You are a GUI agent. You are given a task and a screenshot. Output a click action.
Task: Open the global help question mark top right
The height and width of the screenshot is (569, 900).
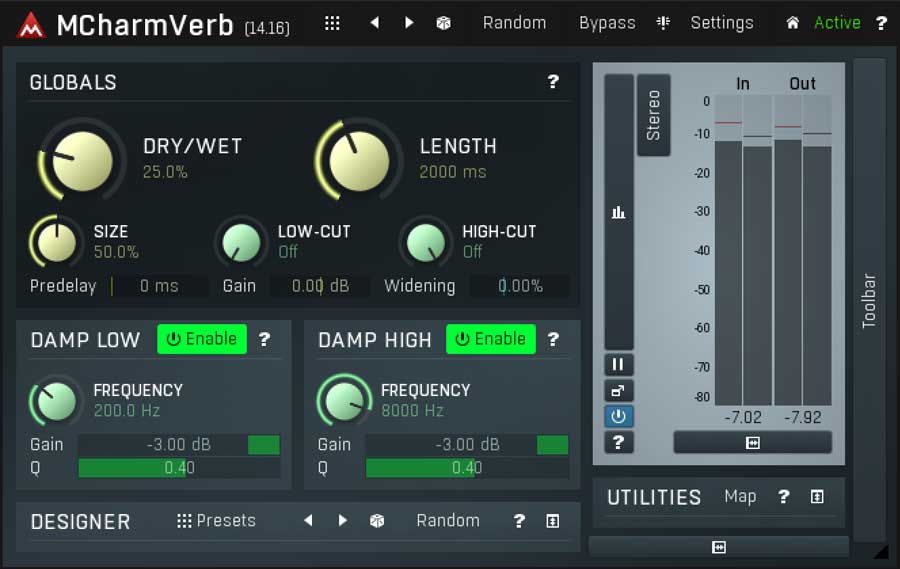[x=881, y=24]
